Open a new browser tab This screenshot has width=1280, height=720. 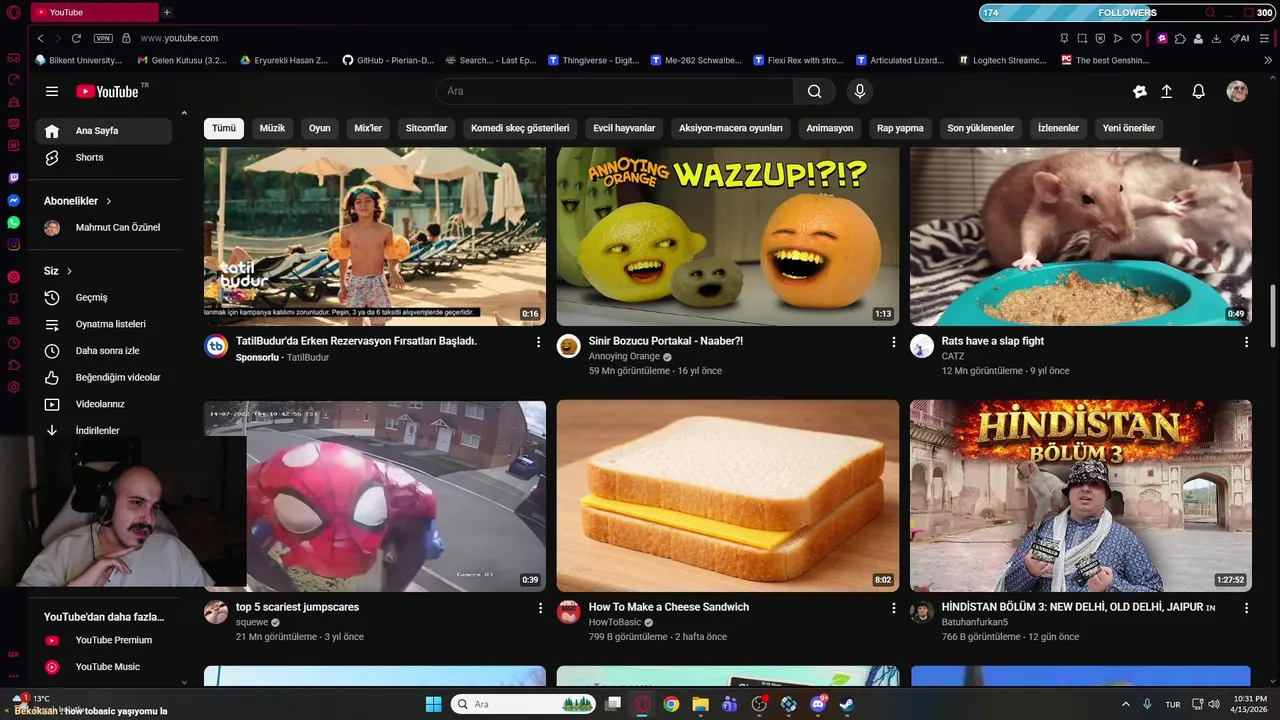coord(167,12)
